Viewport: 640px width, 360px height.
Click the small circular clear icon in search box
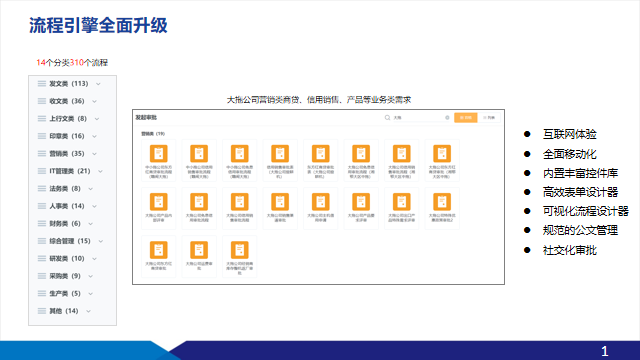447,118
